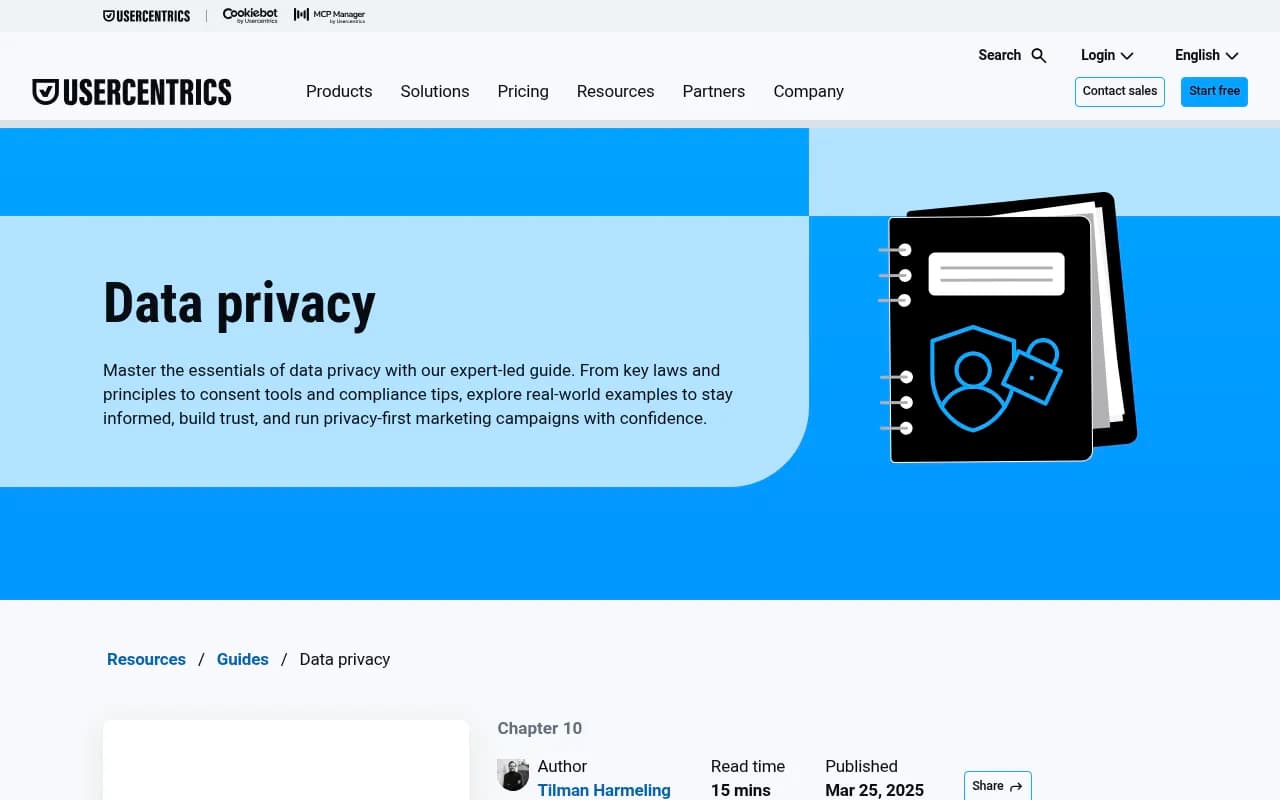Open the Company menu
The height and width of the screenshot is (800, 1280).
(x=809, y=91)
